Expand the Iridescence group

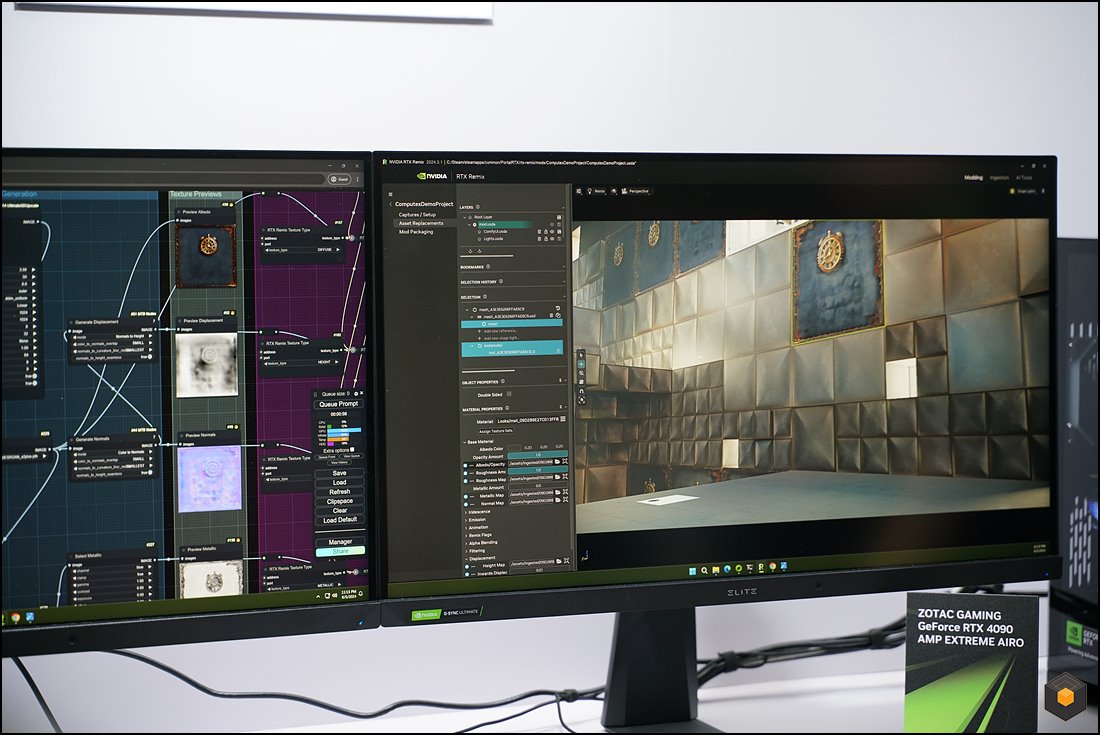[x=479, y=512]
